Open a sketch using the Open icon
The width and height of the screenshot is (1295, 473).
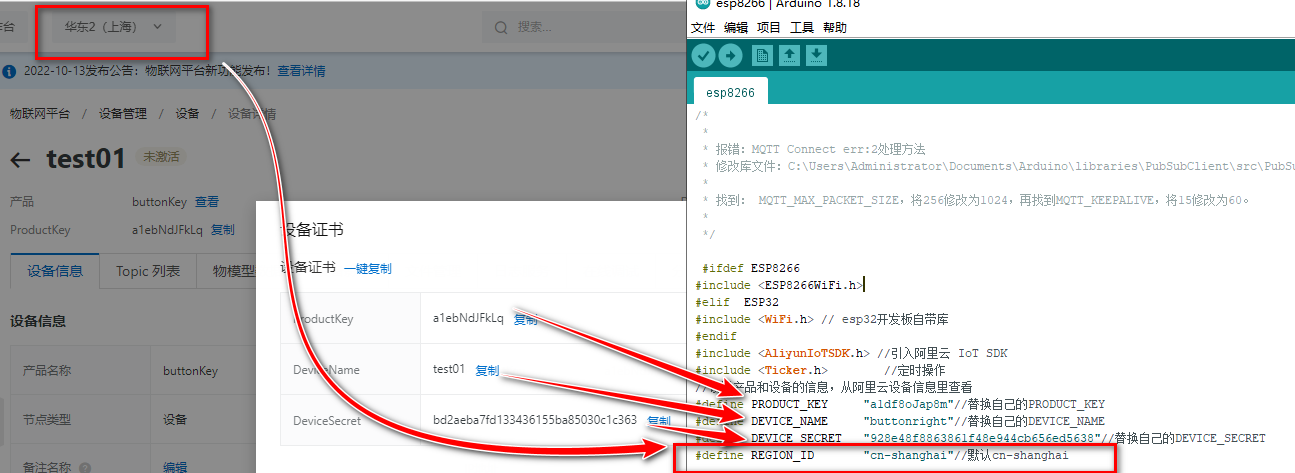[790, 55]
